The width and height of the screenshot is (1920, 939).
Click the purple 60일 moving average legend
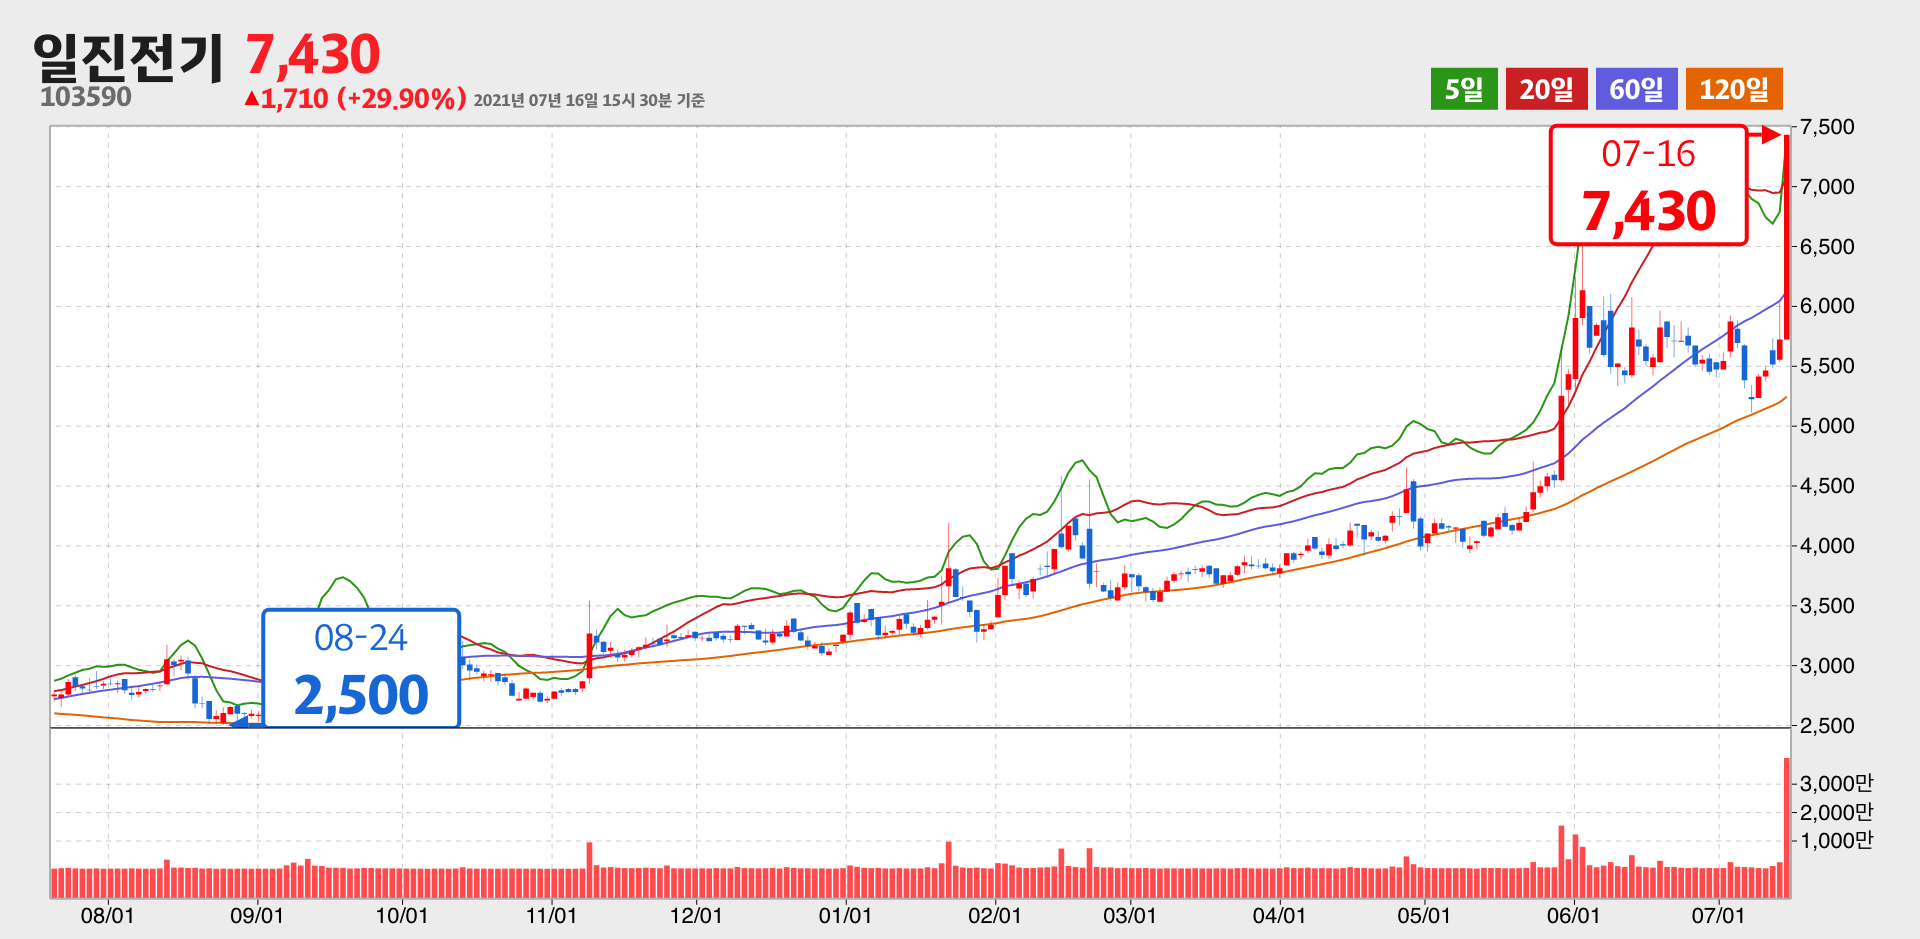click(1637, 89)
